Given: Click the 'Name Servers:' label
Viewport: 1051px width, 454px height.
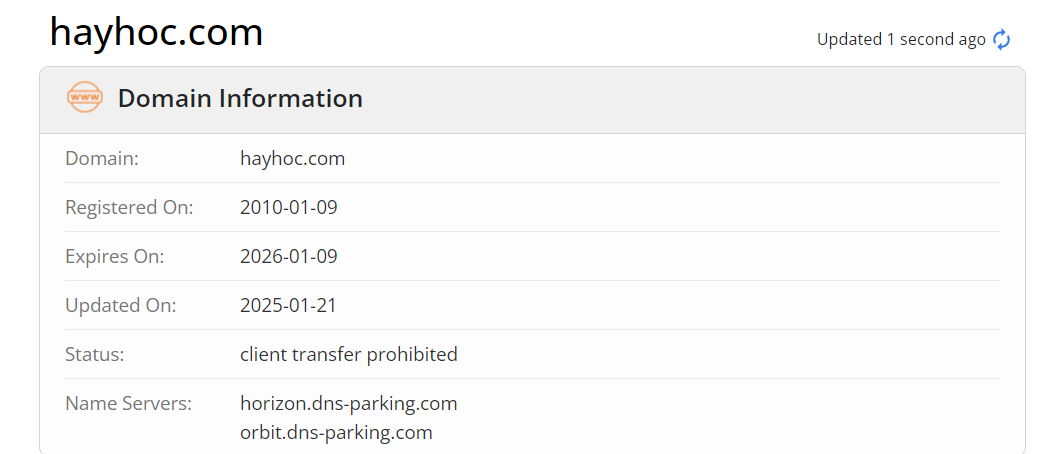Looking at the screenshot, I should tap(128, 403).
